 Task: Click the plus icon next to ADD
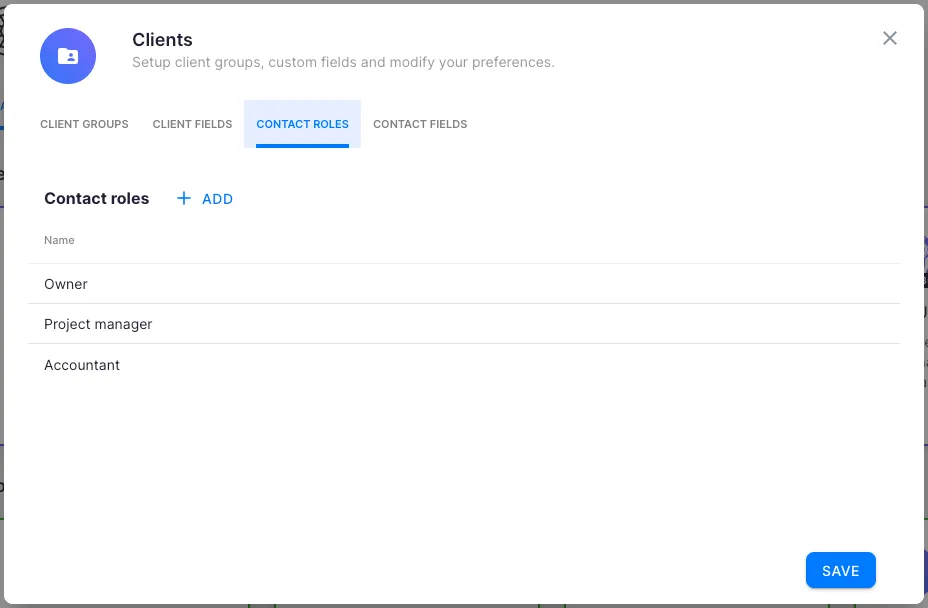(x=183, y=198)
